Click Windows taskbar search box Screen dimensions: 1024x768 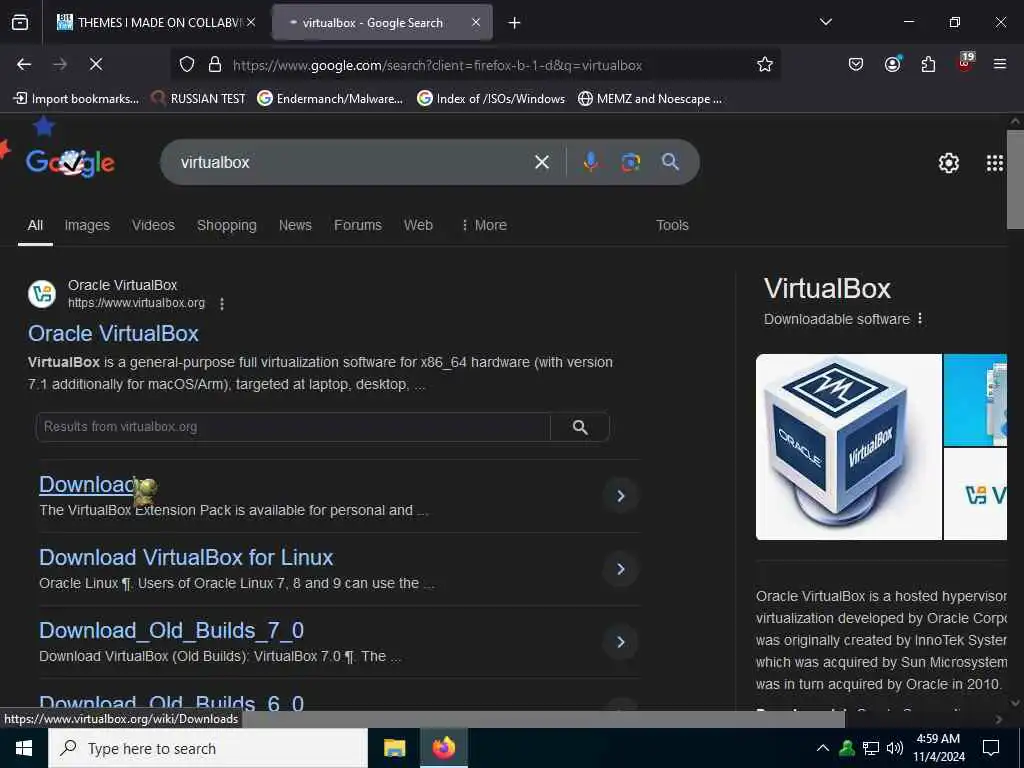tap(208, 748)
